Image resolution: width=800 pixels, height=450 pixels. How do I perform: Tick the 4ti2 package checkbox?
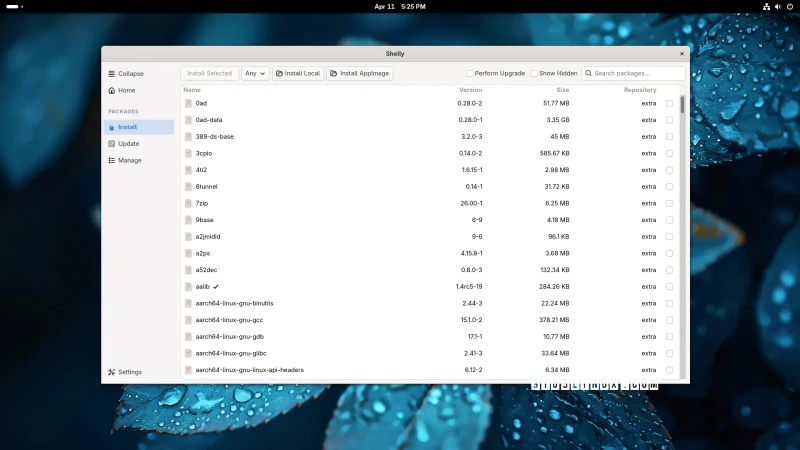669,170
